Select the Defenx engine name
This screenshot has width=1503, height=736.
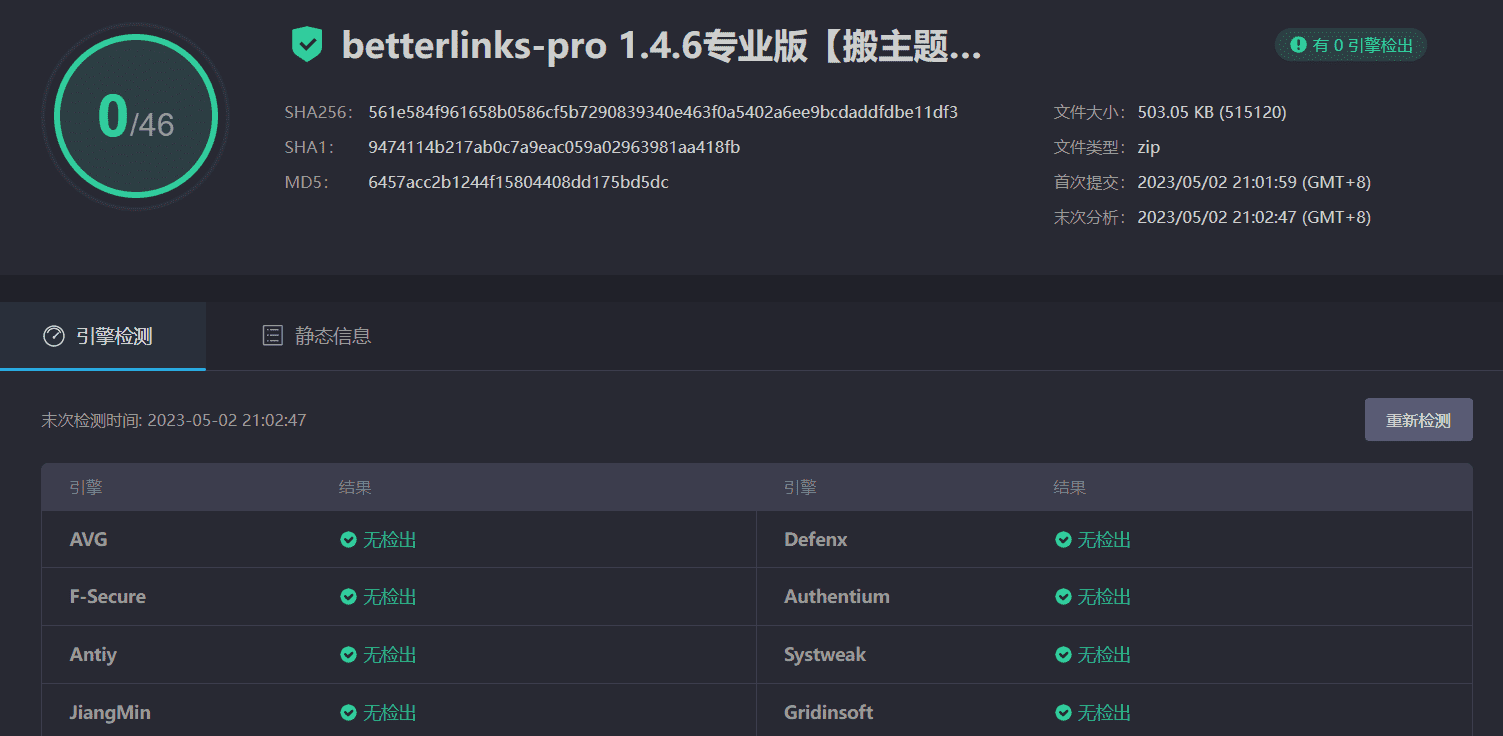coord(815,540)
